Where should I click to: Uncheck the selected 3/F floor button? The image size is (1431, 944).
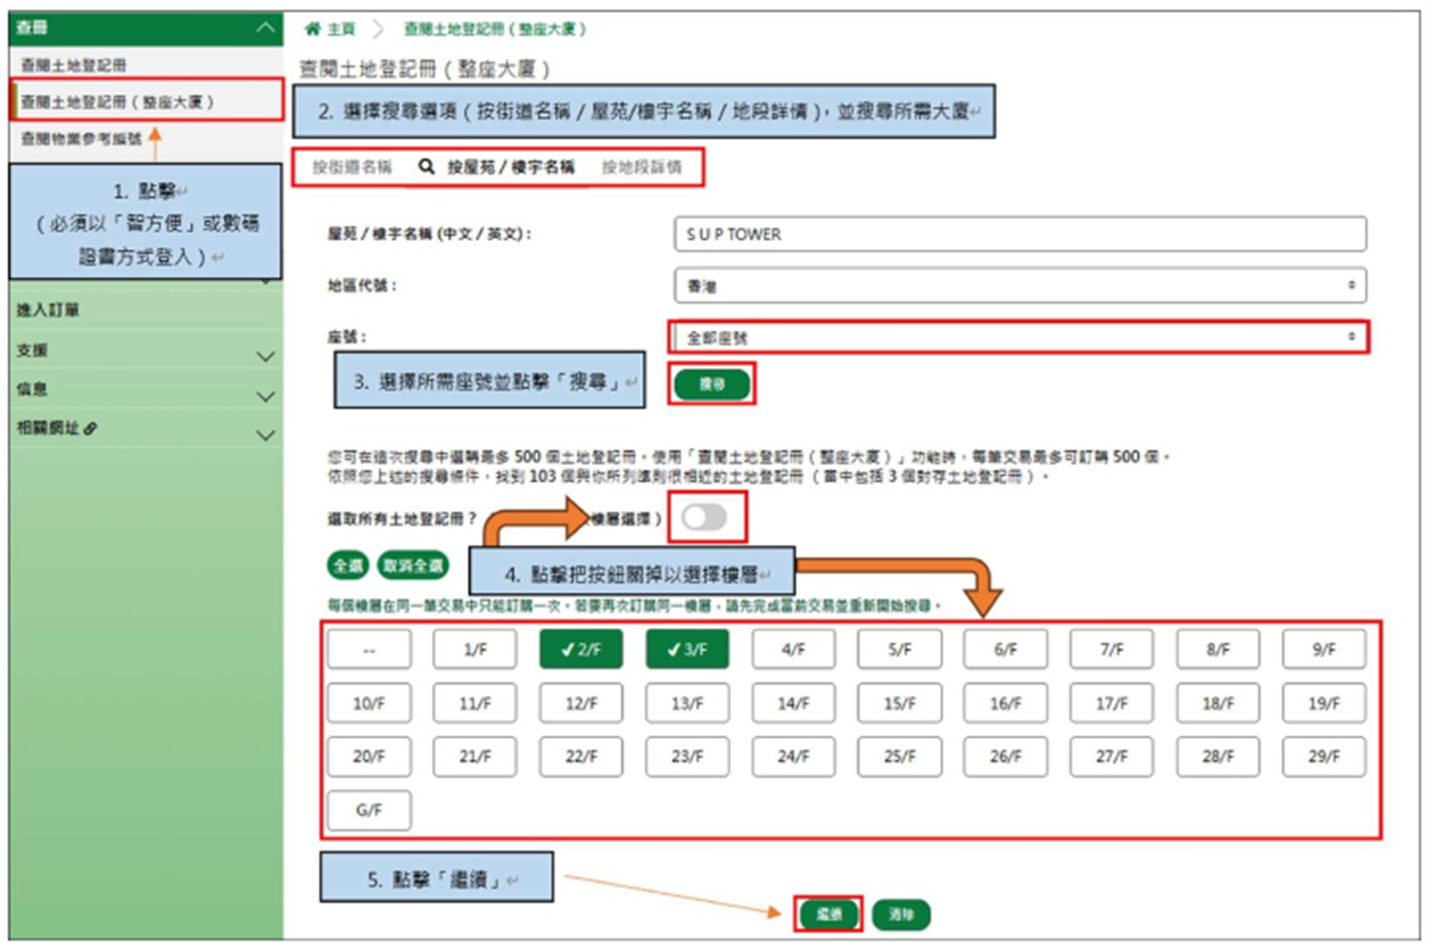point(687,649)
